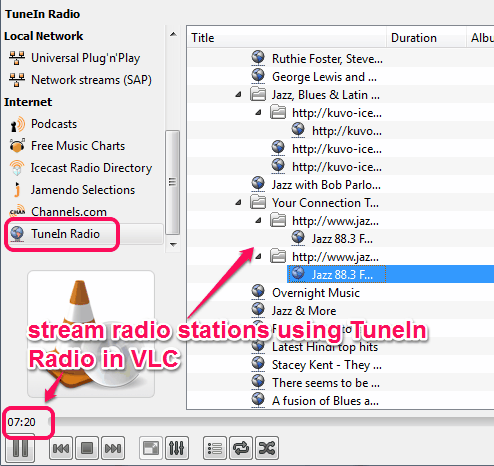Open the extended settings equalizer icon
494x466 pixels.
177,448
